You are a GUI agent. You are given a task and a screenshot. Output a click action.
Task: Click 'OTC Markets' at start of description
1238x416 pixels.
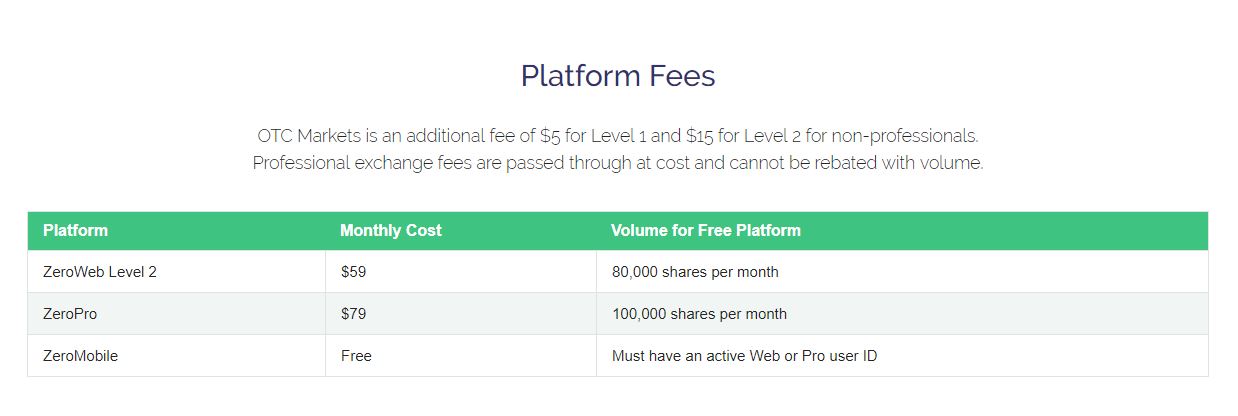tap(308, 135)
